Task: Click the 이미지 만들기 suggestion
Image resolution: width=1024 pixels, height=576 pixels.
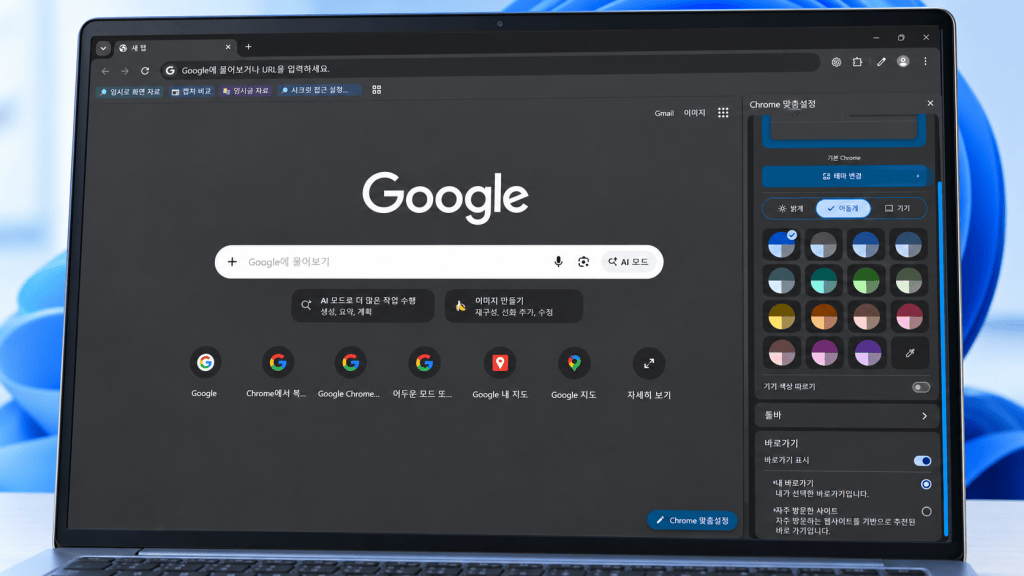Action: pos(514,306)
